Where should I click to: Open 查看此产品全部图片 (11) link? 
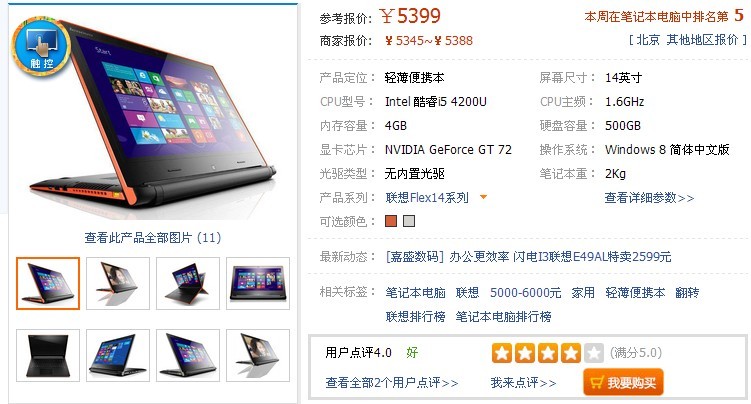coord(153,237)
